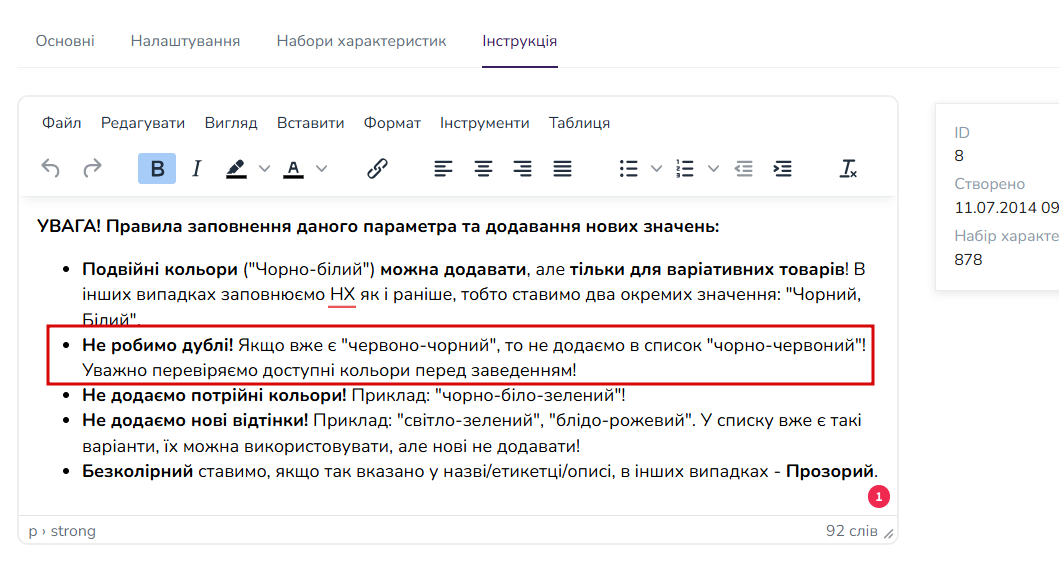Click the text "Не додаємо нові відтінки!"
The image size is (1059, 577).
coord(195,420)
